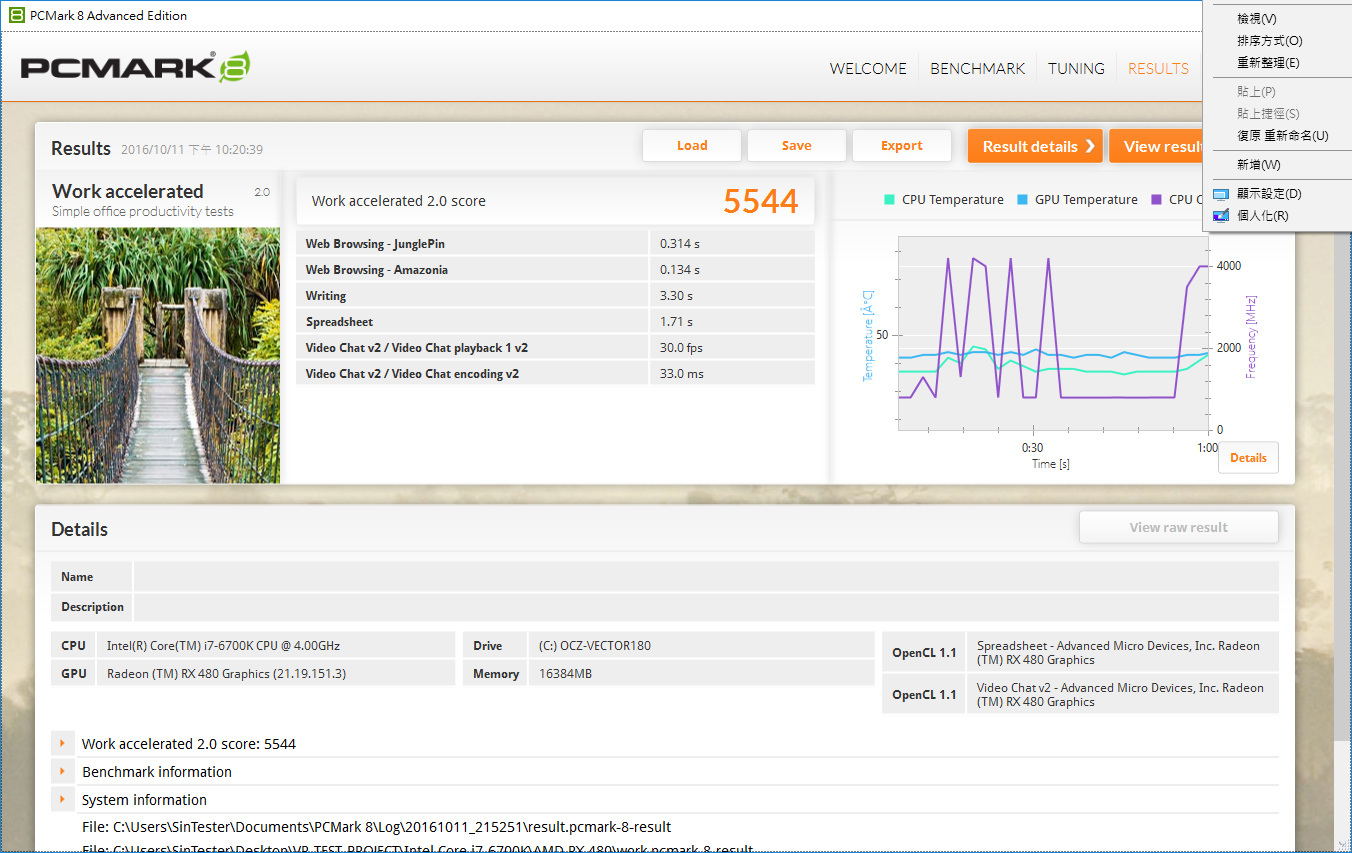Click the wooden bridge thumbnail image

click(x=158, y=355)
